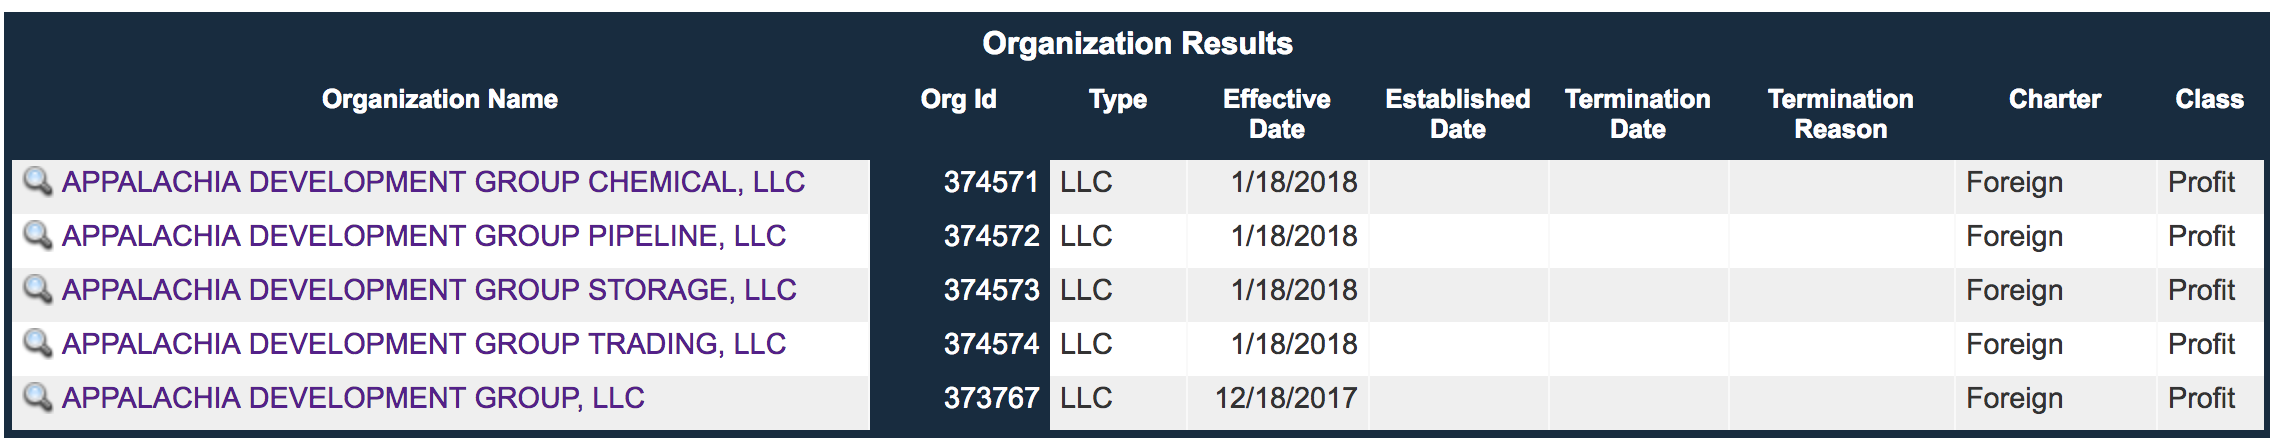
Task: Click the Charter column header
Action: coord(2055,99)
